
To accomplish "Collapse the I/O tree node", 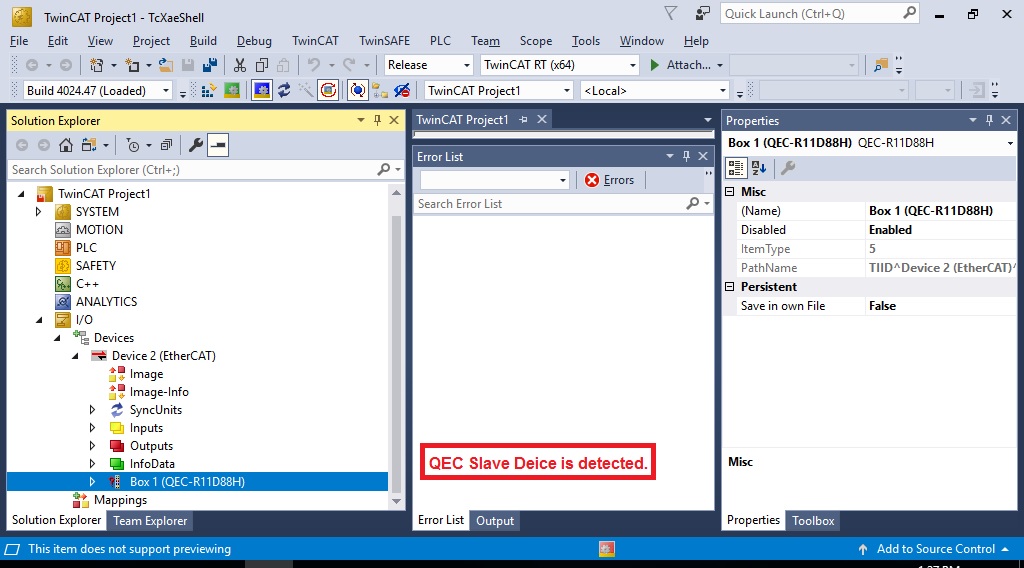I will point(39,320).
